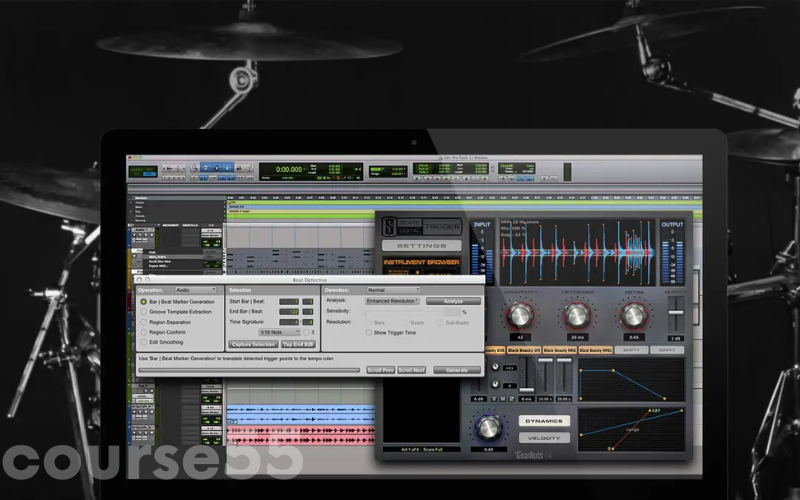This screenshot has width=800, height=500.
Task: Click the large blue-ringed knob reading 0.65
Action: click(489, 428)
